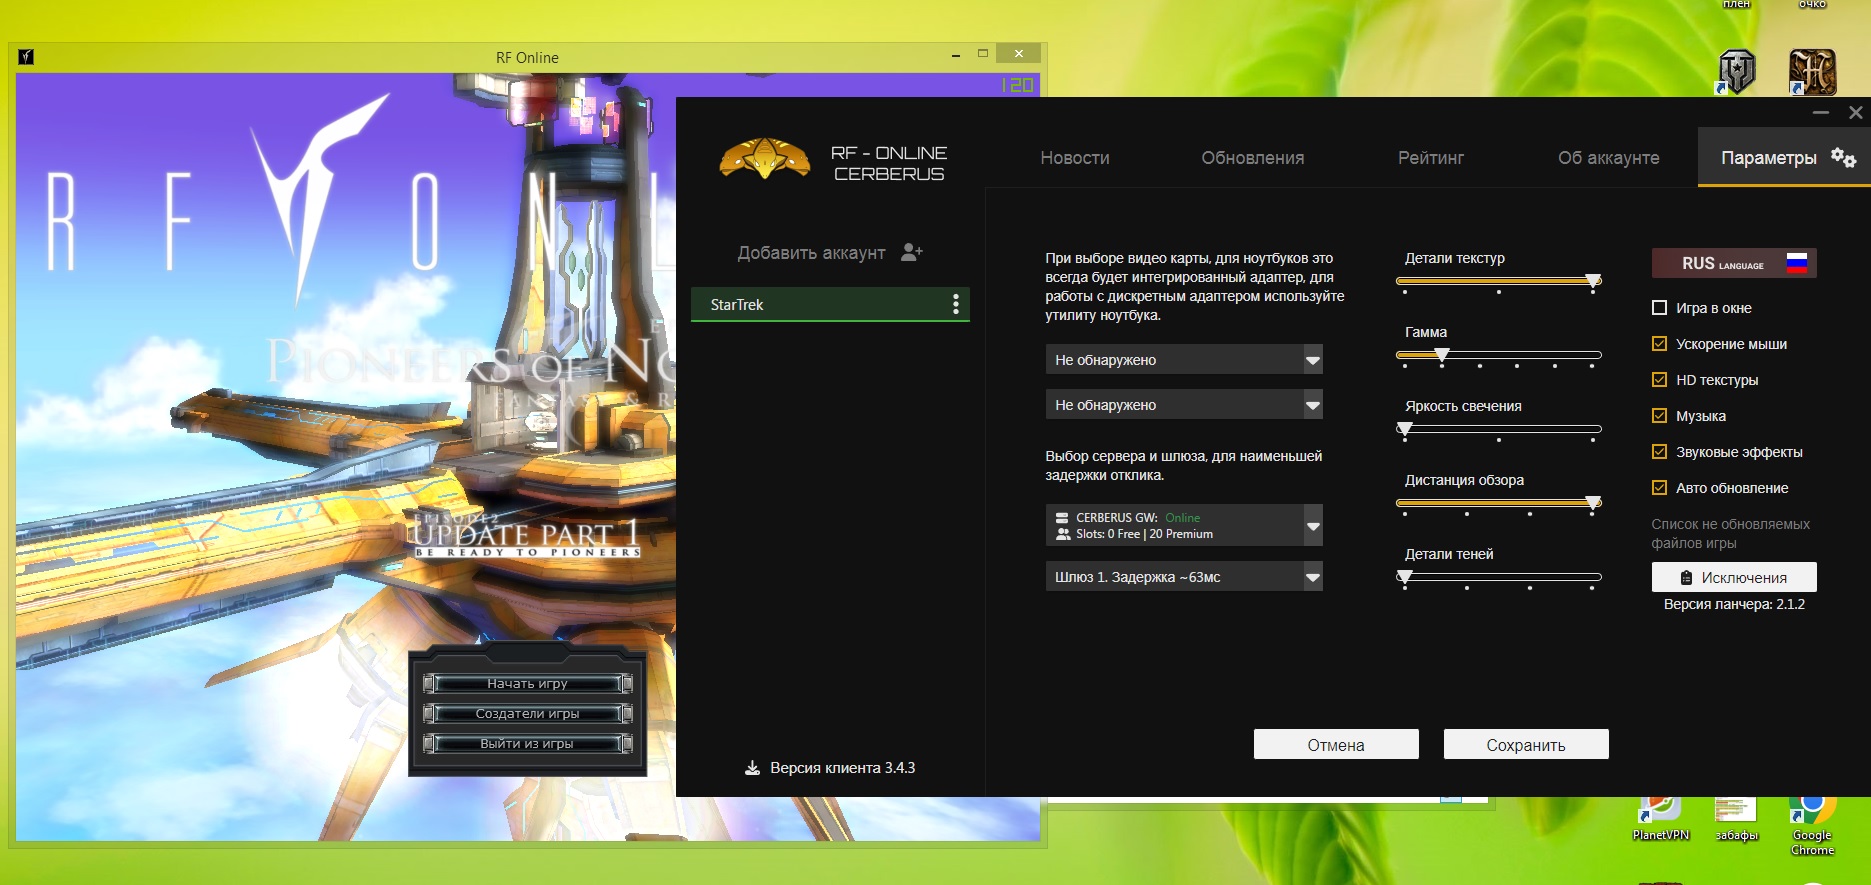Click Яркость свечения slider handle

(x=1405, y=429)
